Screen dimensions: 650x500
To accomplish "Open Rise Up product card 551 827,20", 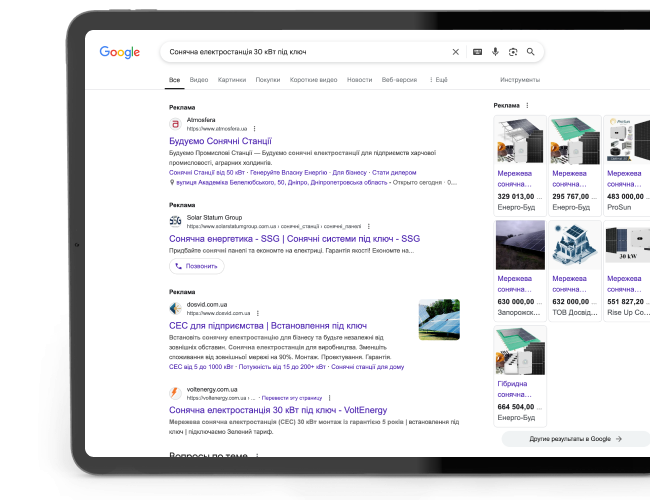I will (x=627, y=271).
